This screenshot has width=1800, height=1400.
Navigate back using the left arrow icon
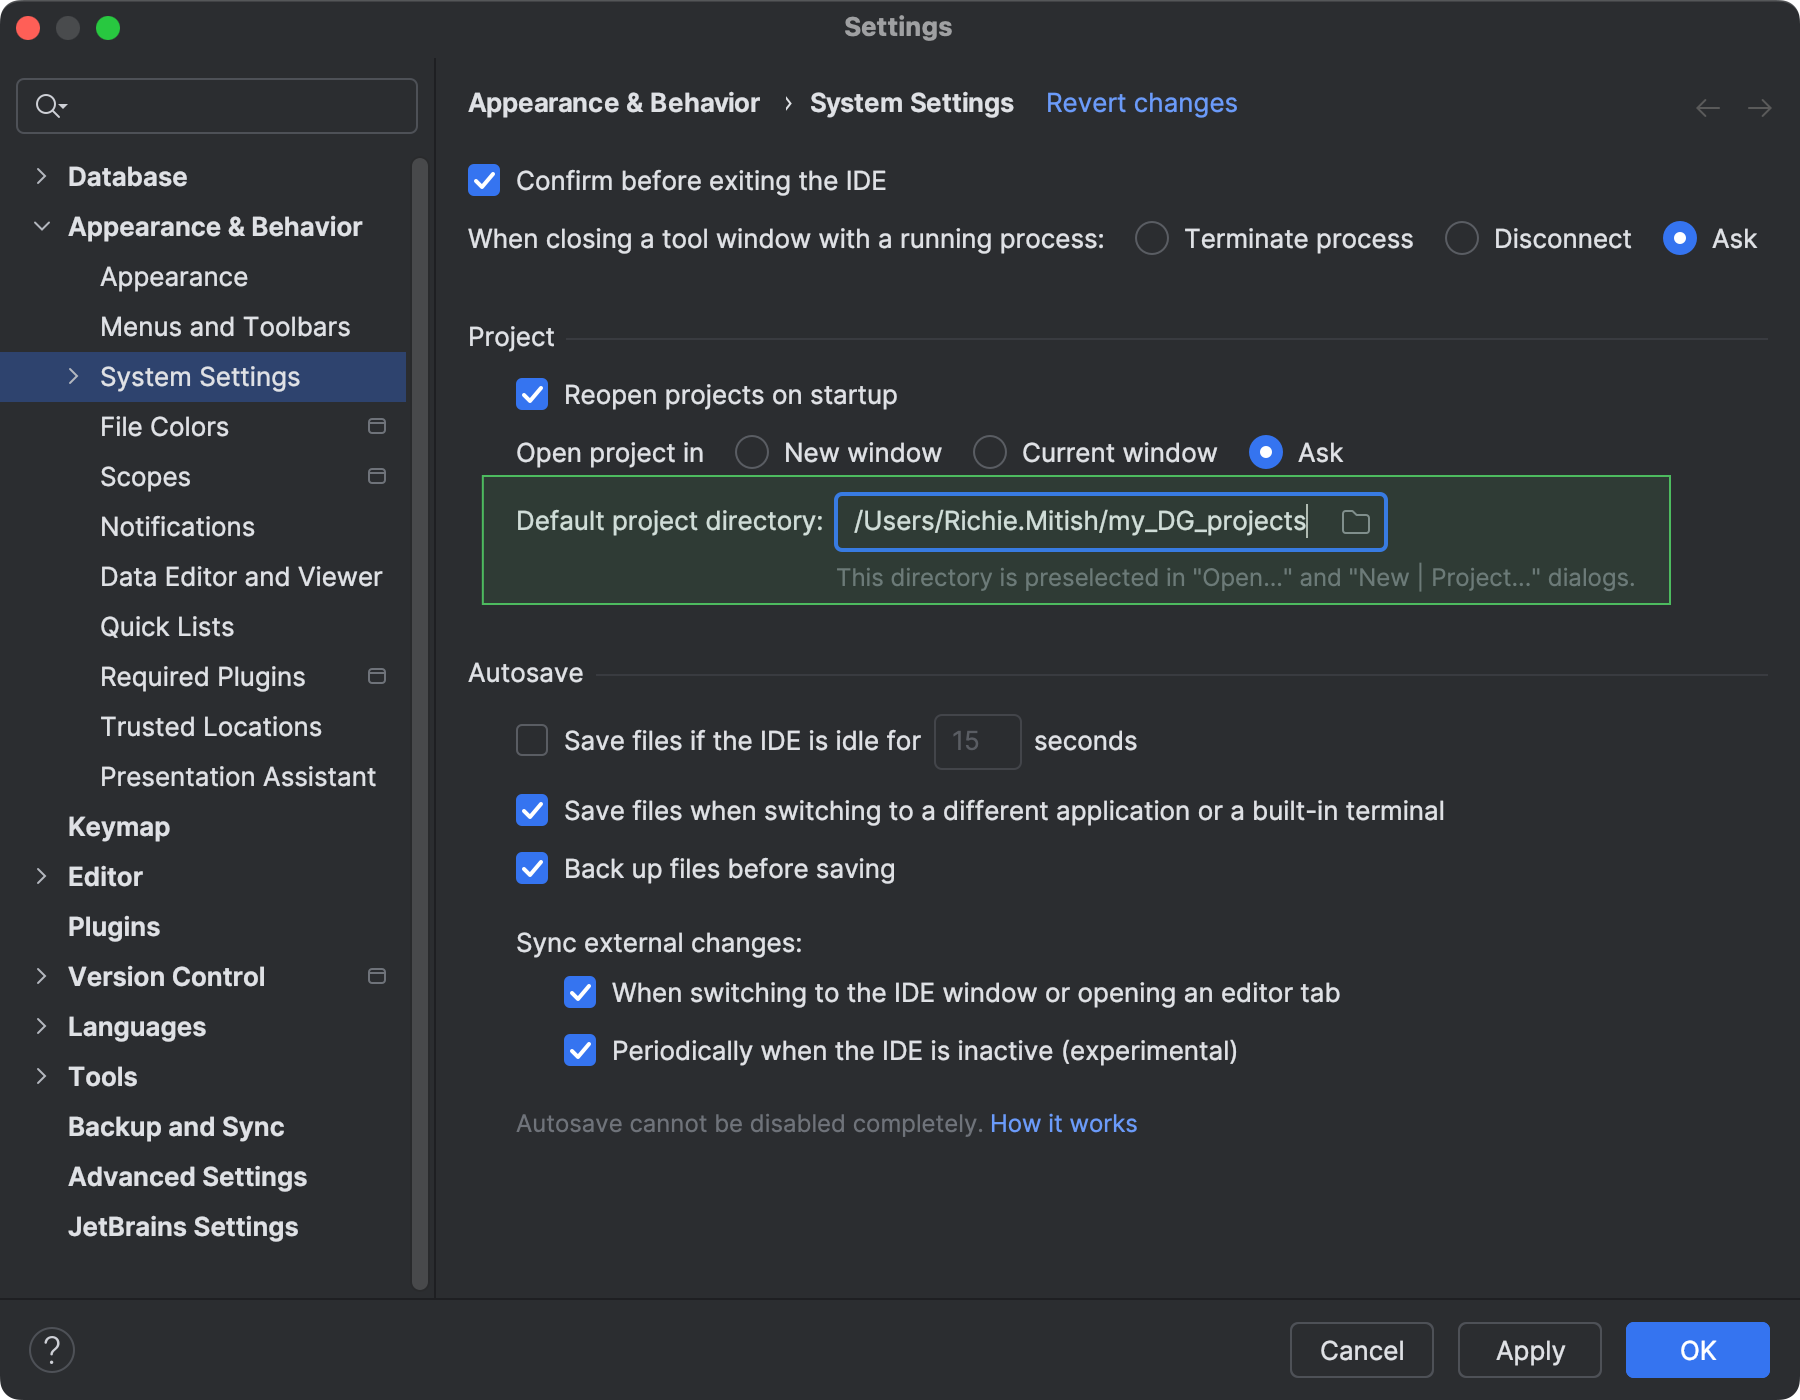click(1706, 107)
